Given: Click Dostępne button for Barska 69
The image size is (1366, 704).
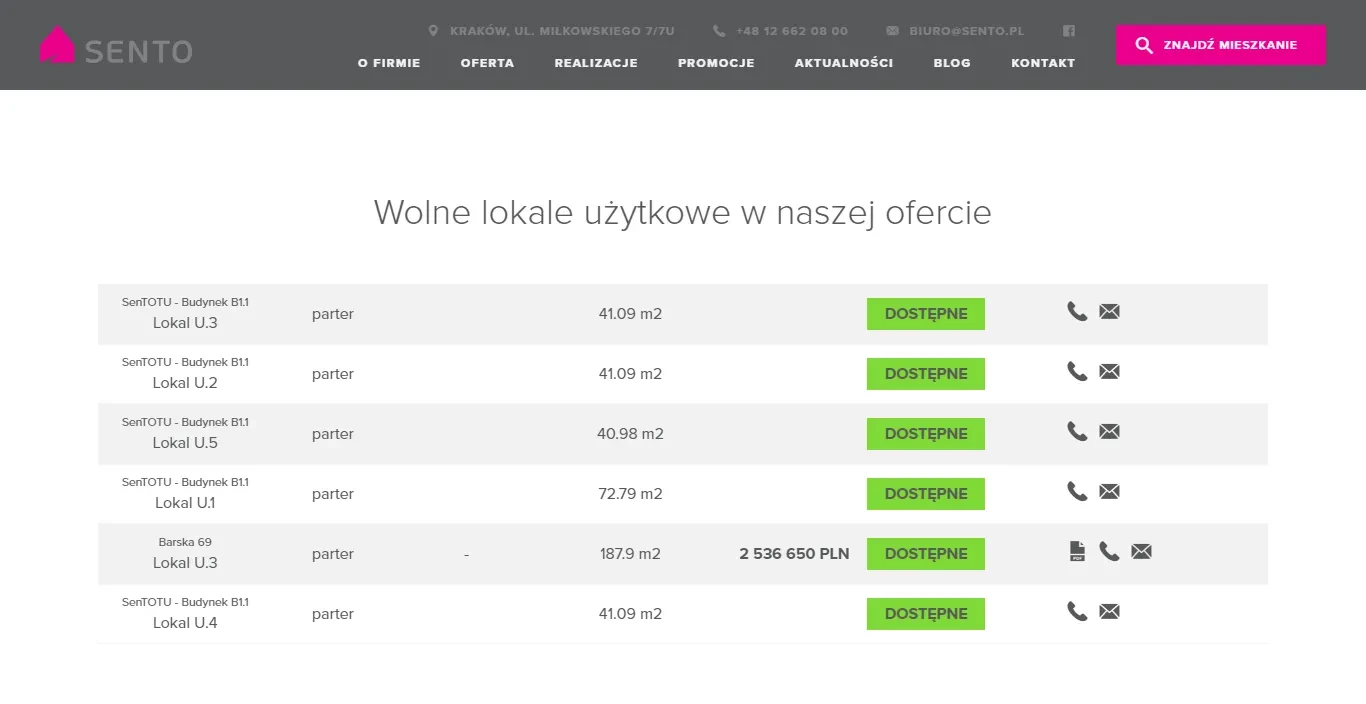Looking at the screenshot, I should 926,554.
